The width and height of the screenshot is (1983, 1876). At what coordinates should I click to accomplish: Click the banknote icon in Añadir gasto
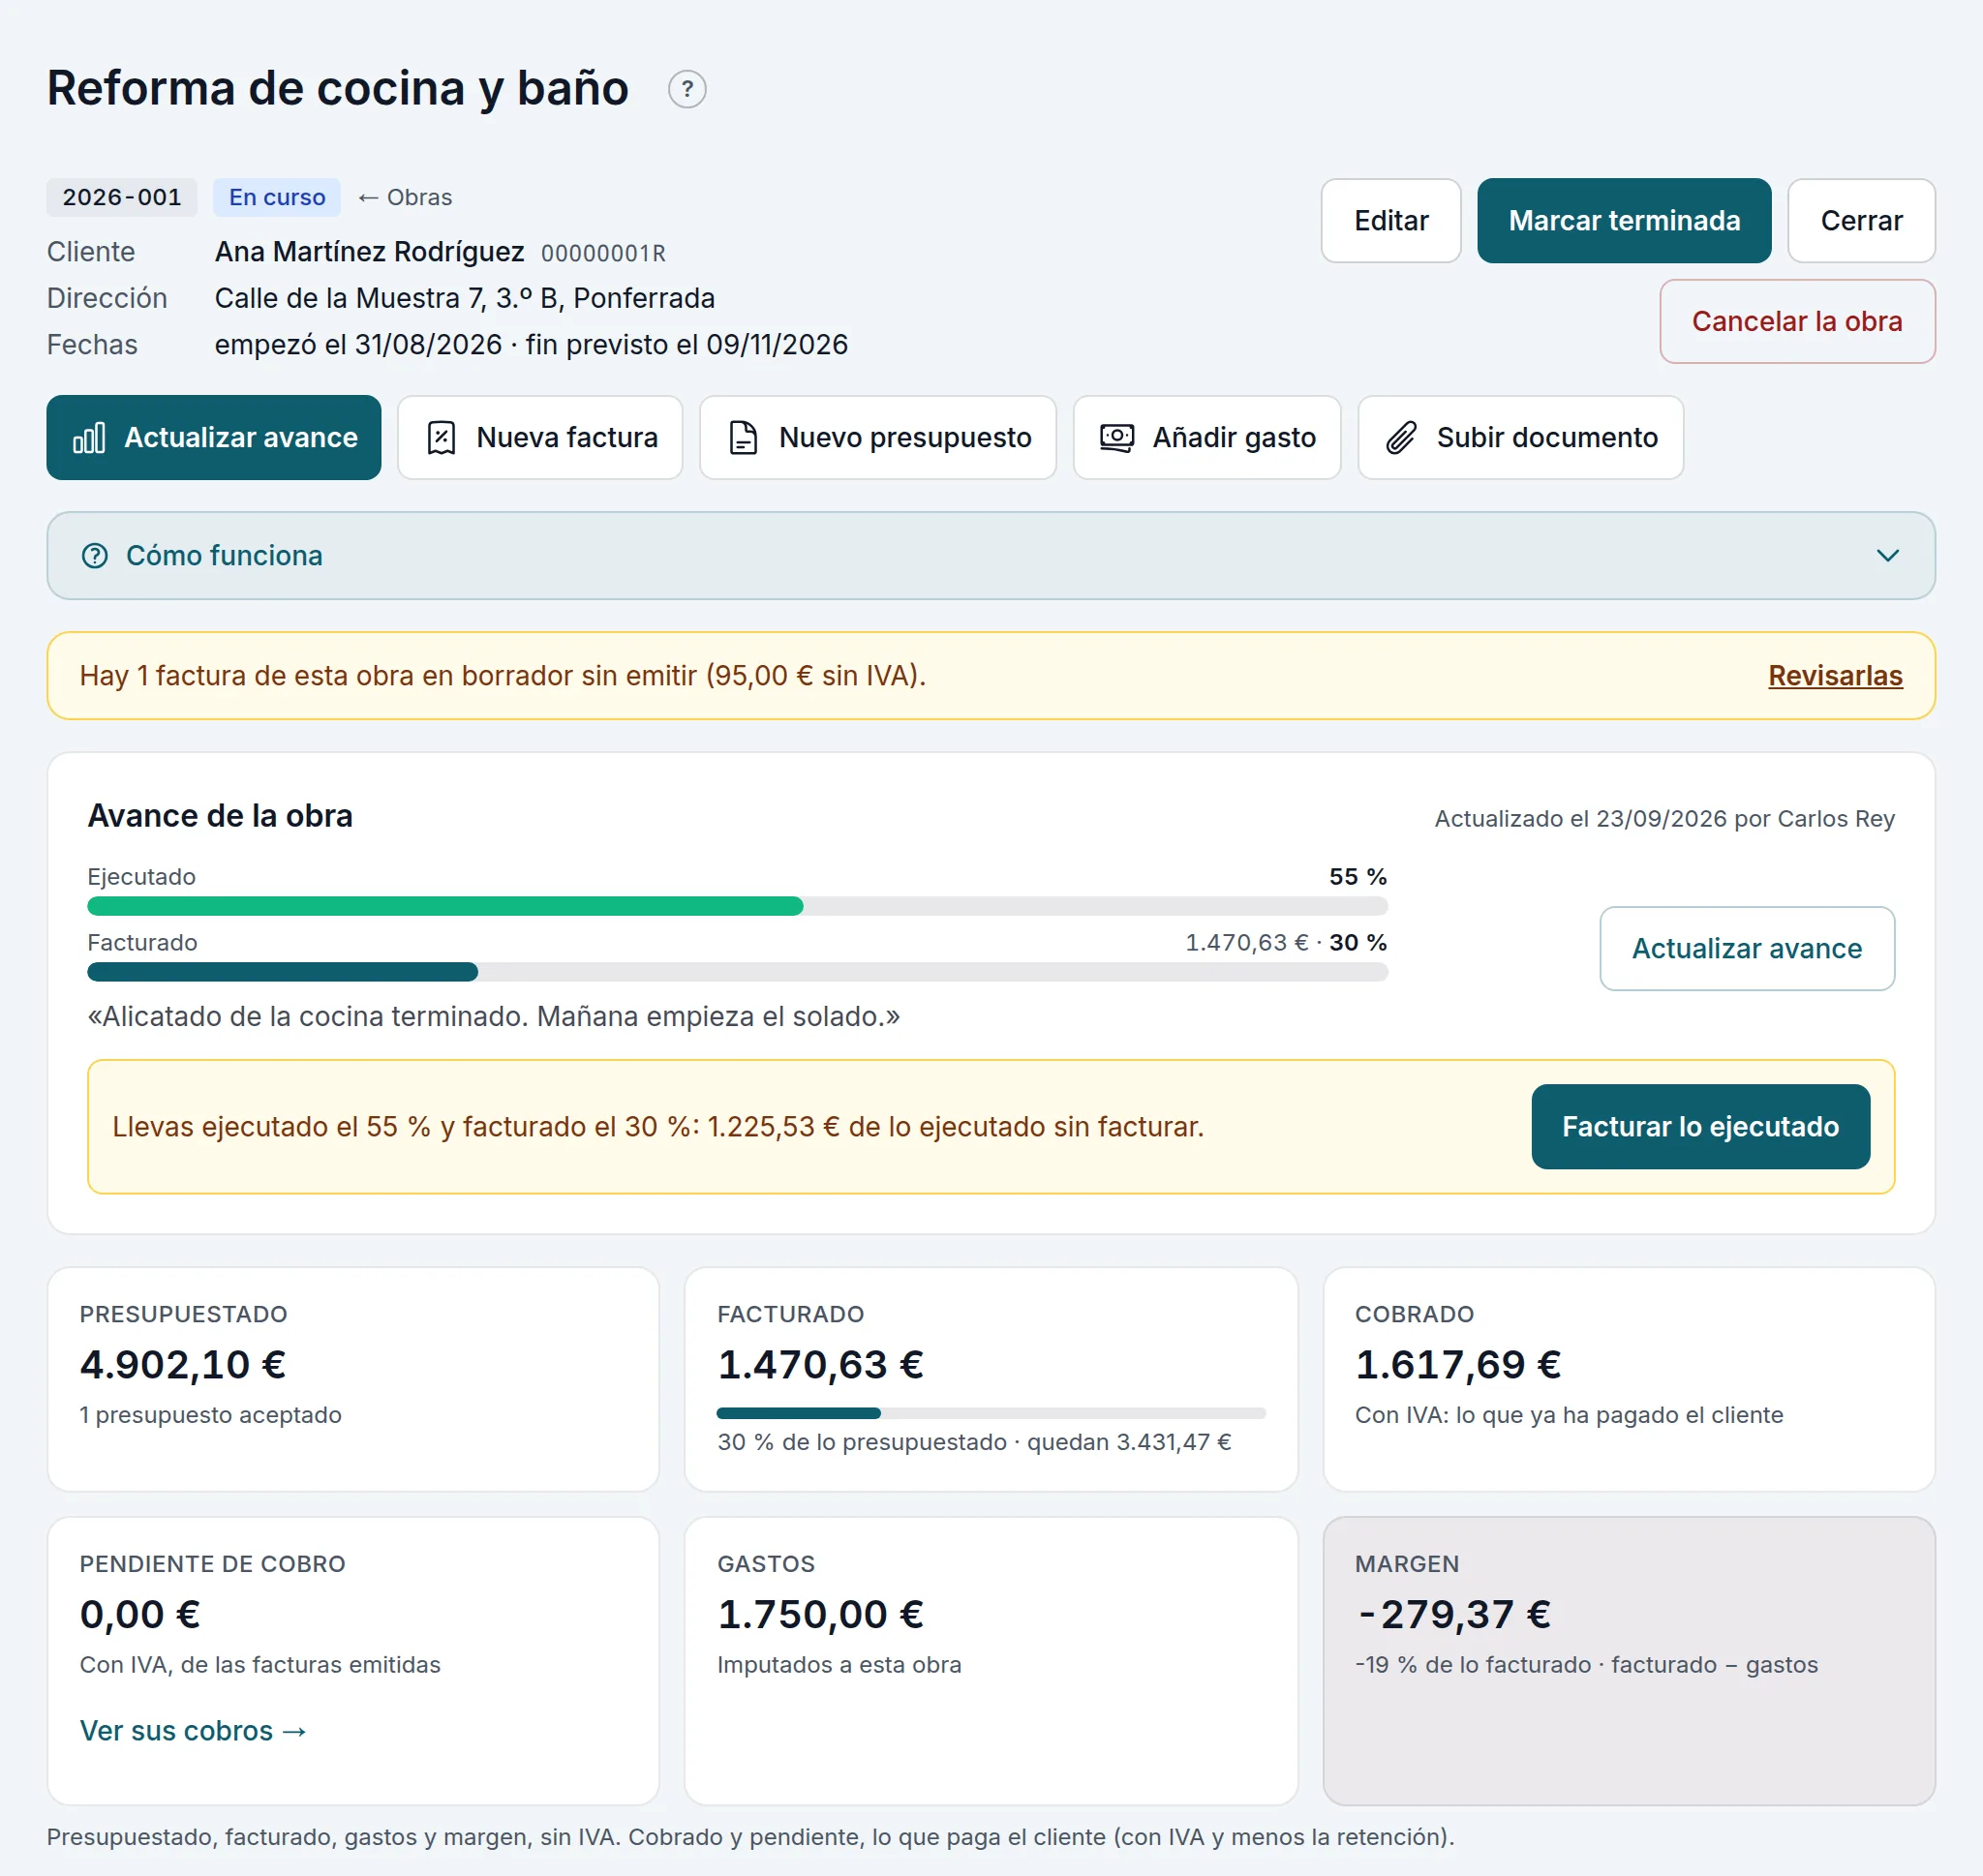pos(1117,438)
